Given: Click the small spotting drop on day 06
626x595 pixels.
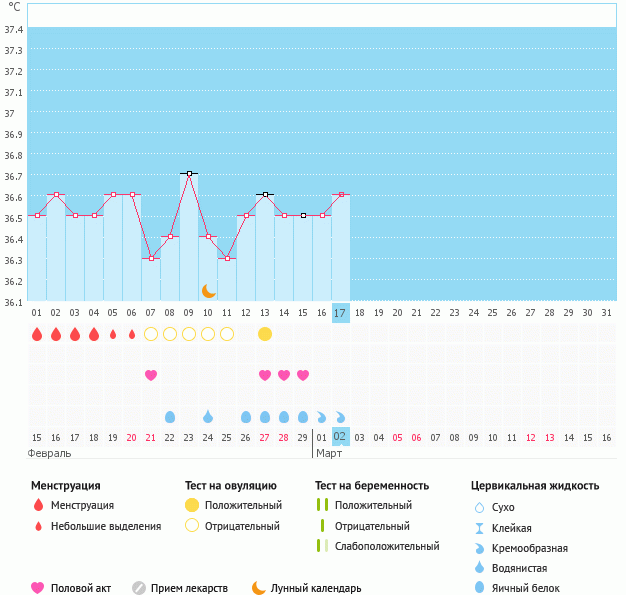Looking at the screenshot, I should (x=132, y=334).
